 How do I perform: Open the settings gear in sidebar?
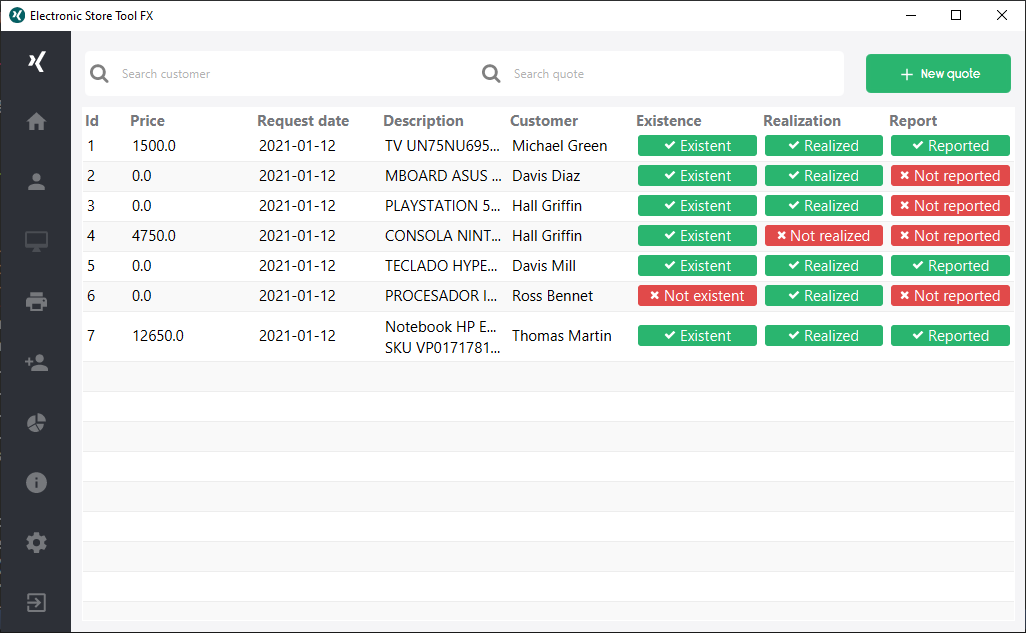36,543
